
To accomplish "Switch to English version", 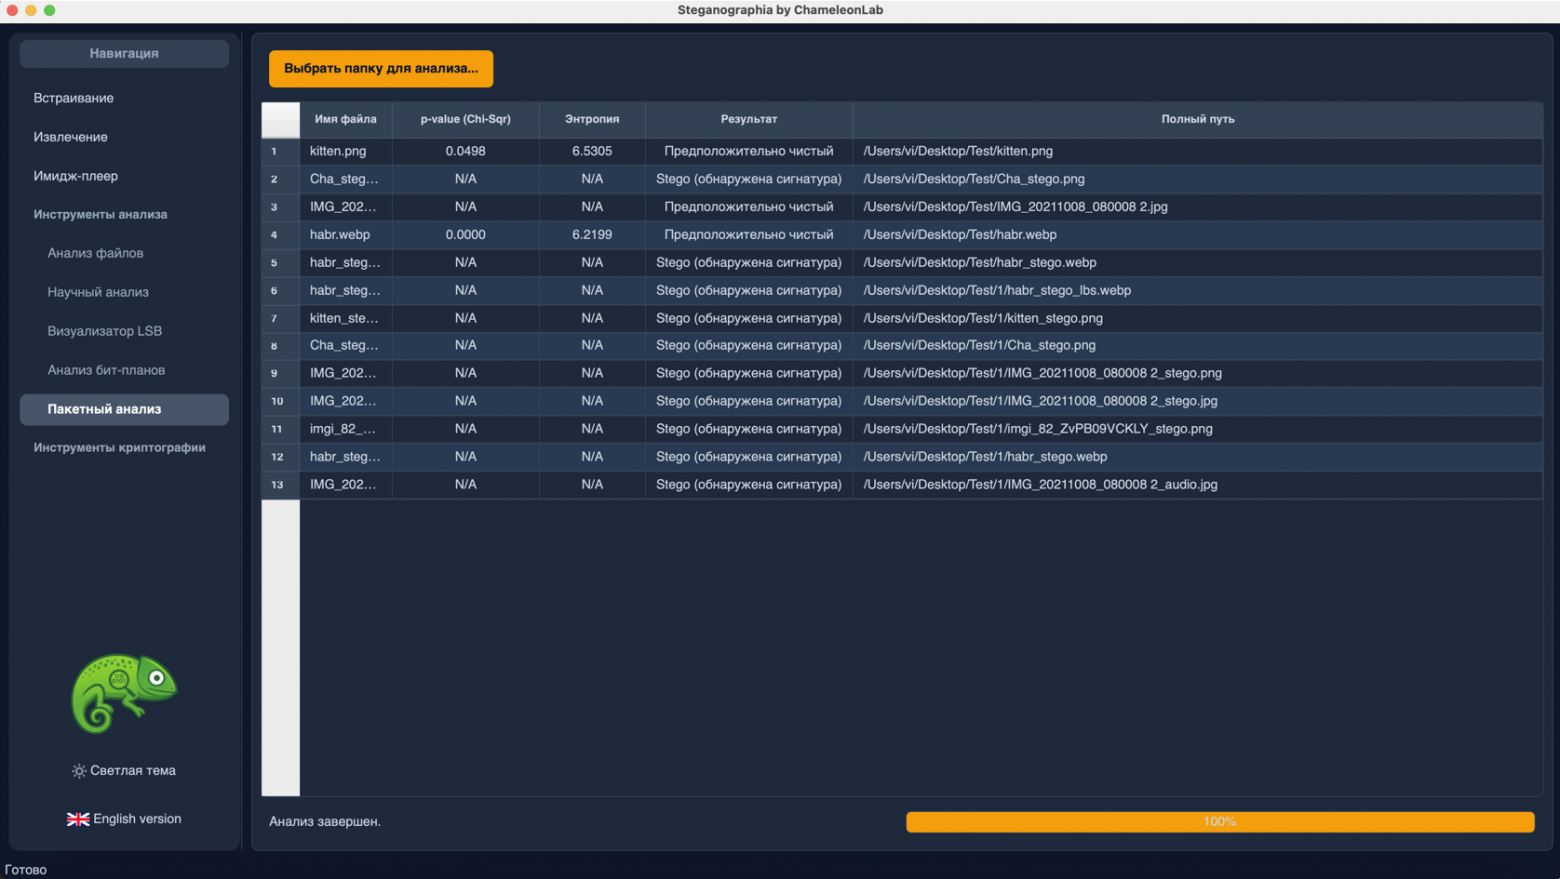I will (x=124, y=818).
